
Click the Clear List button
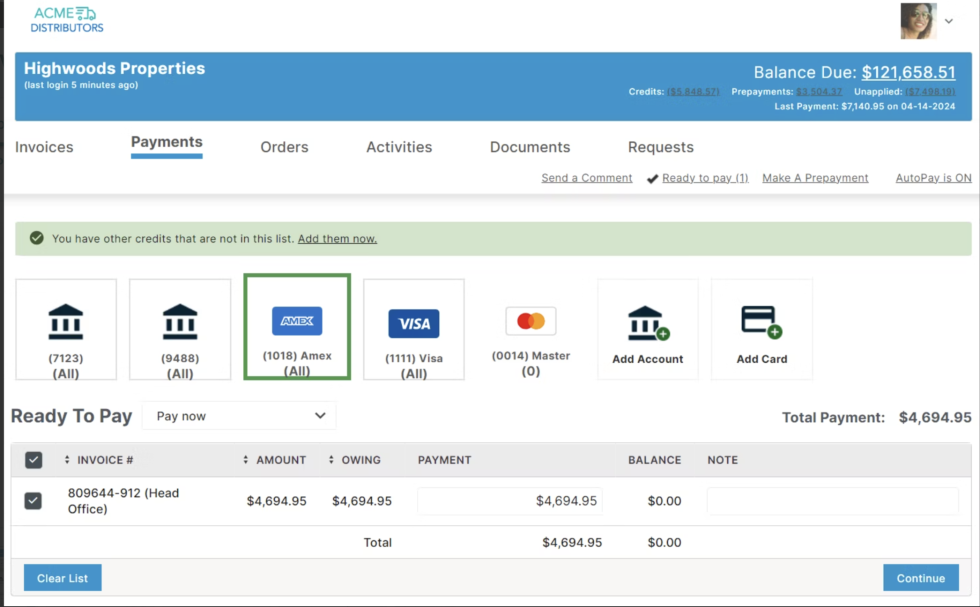coord(63,578)
